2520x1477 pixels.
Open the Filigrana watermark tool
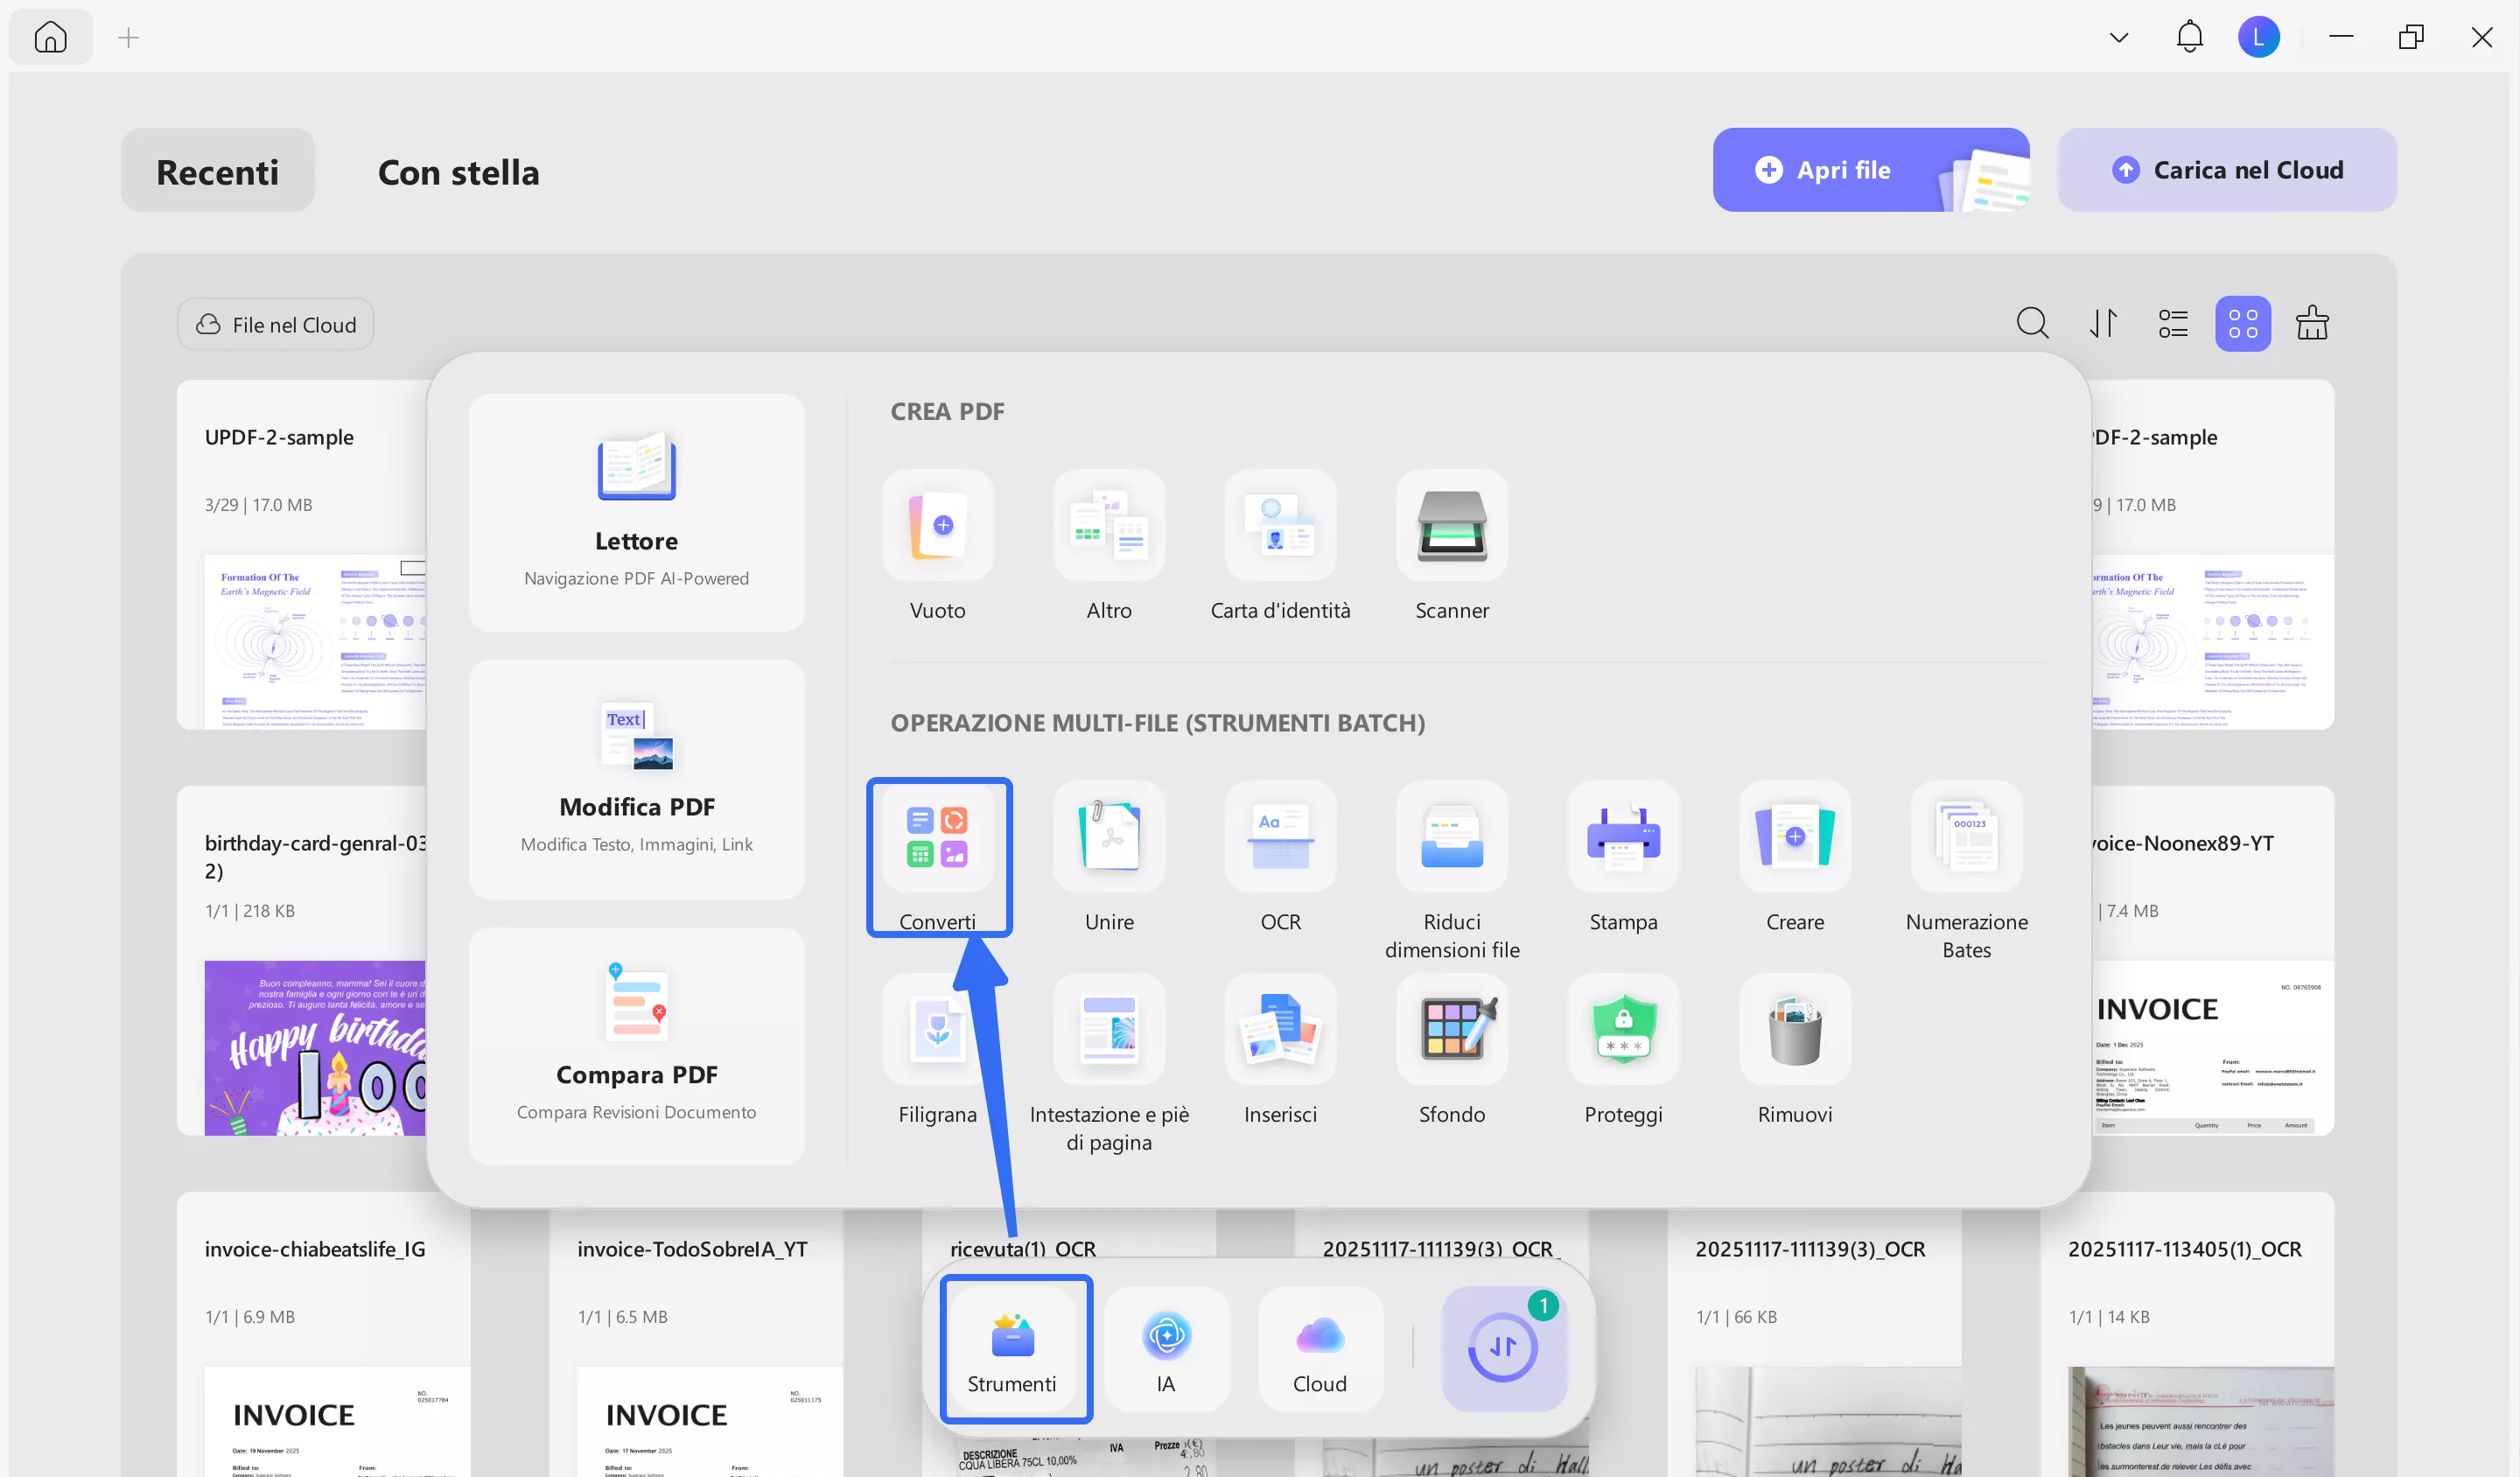pos(937,1030)
